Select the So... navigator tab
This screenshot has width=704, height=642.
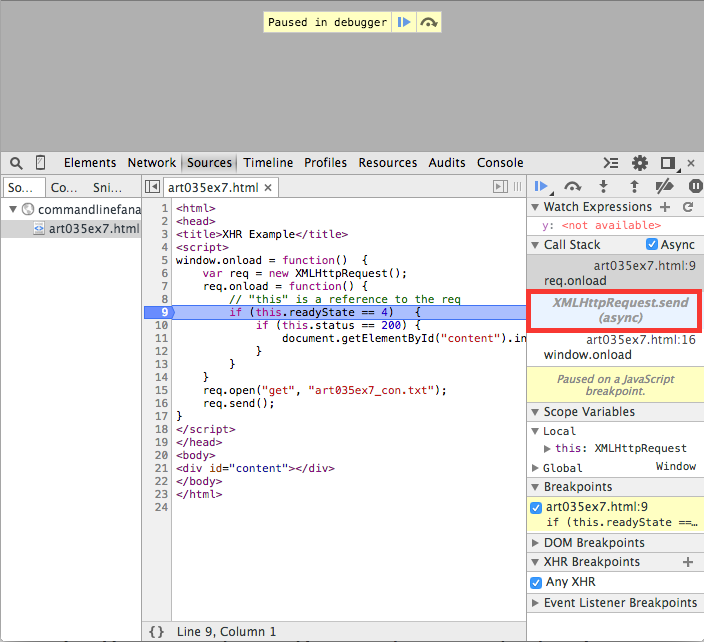[24, 187]
